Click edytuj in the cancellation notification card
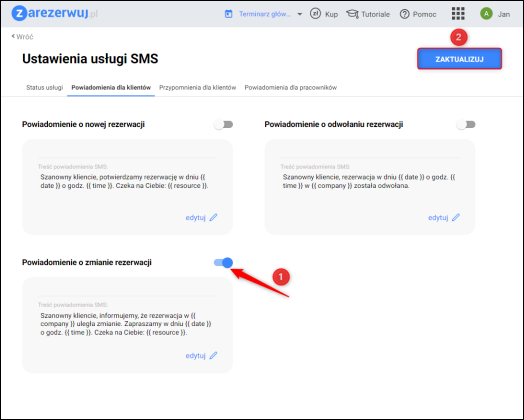The height and width of the screenshot is (420, 524). point(438,218)
